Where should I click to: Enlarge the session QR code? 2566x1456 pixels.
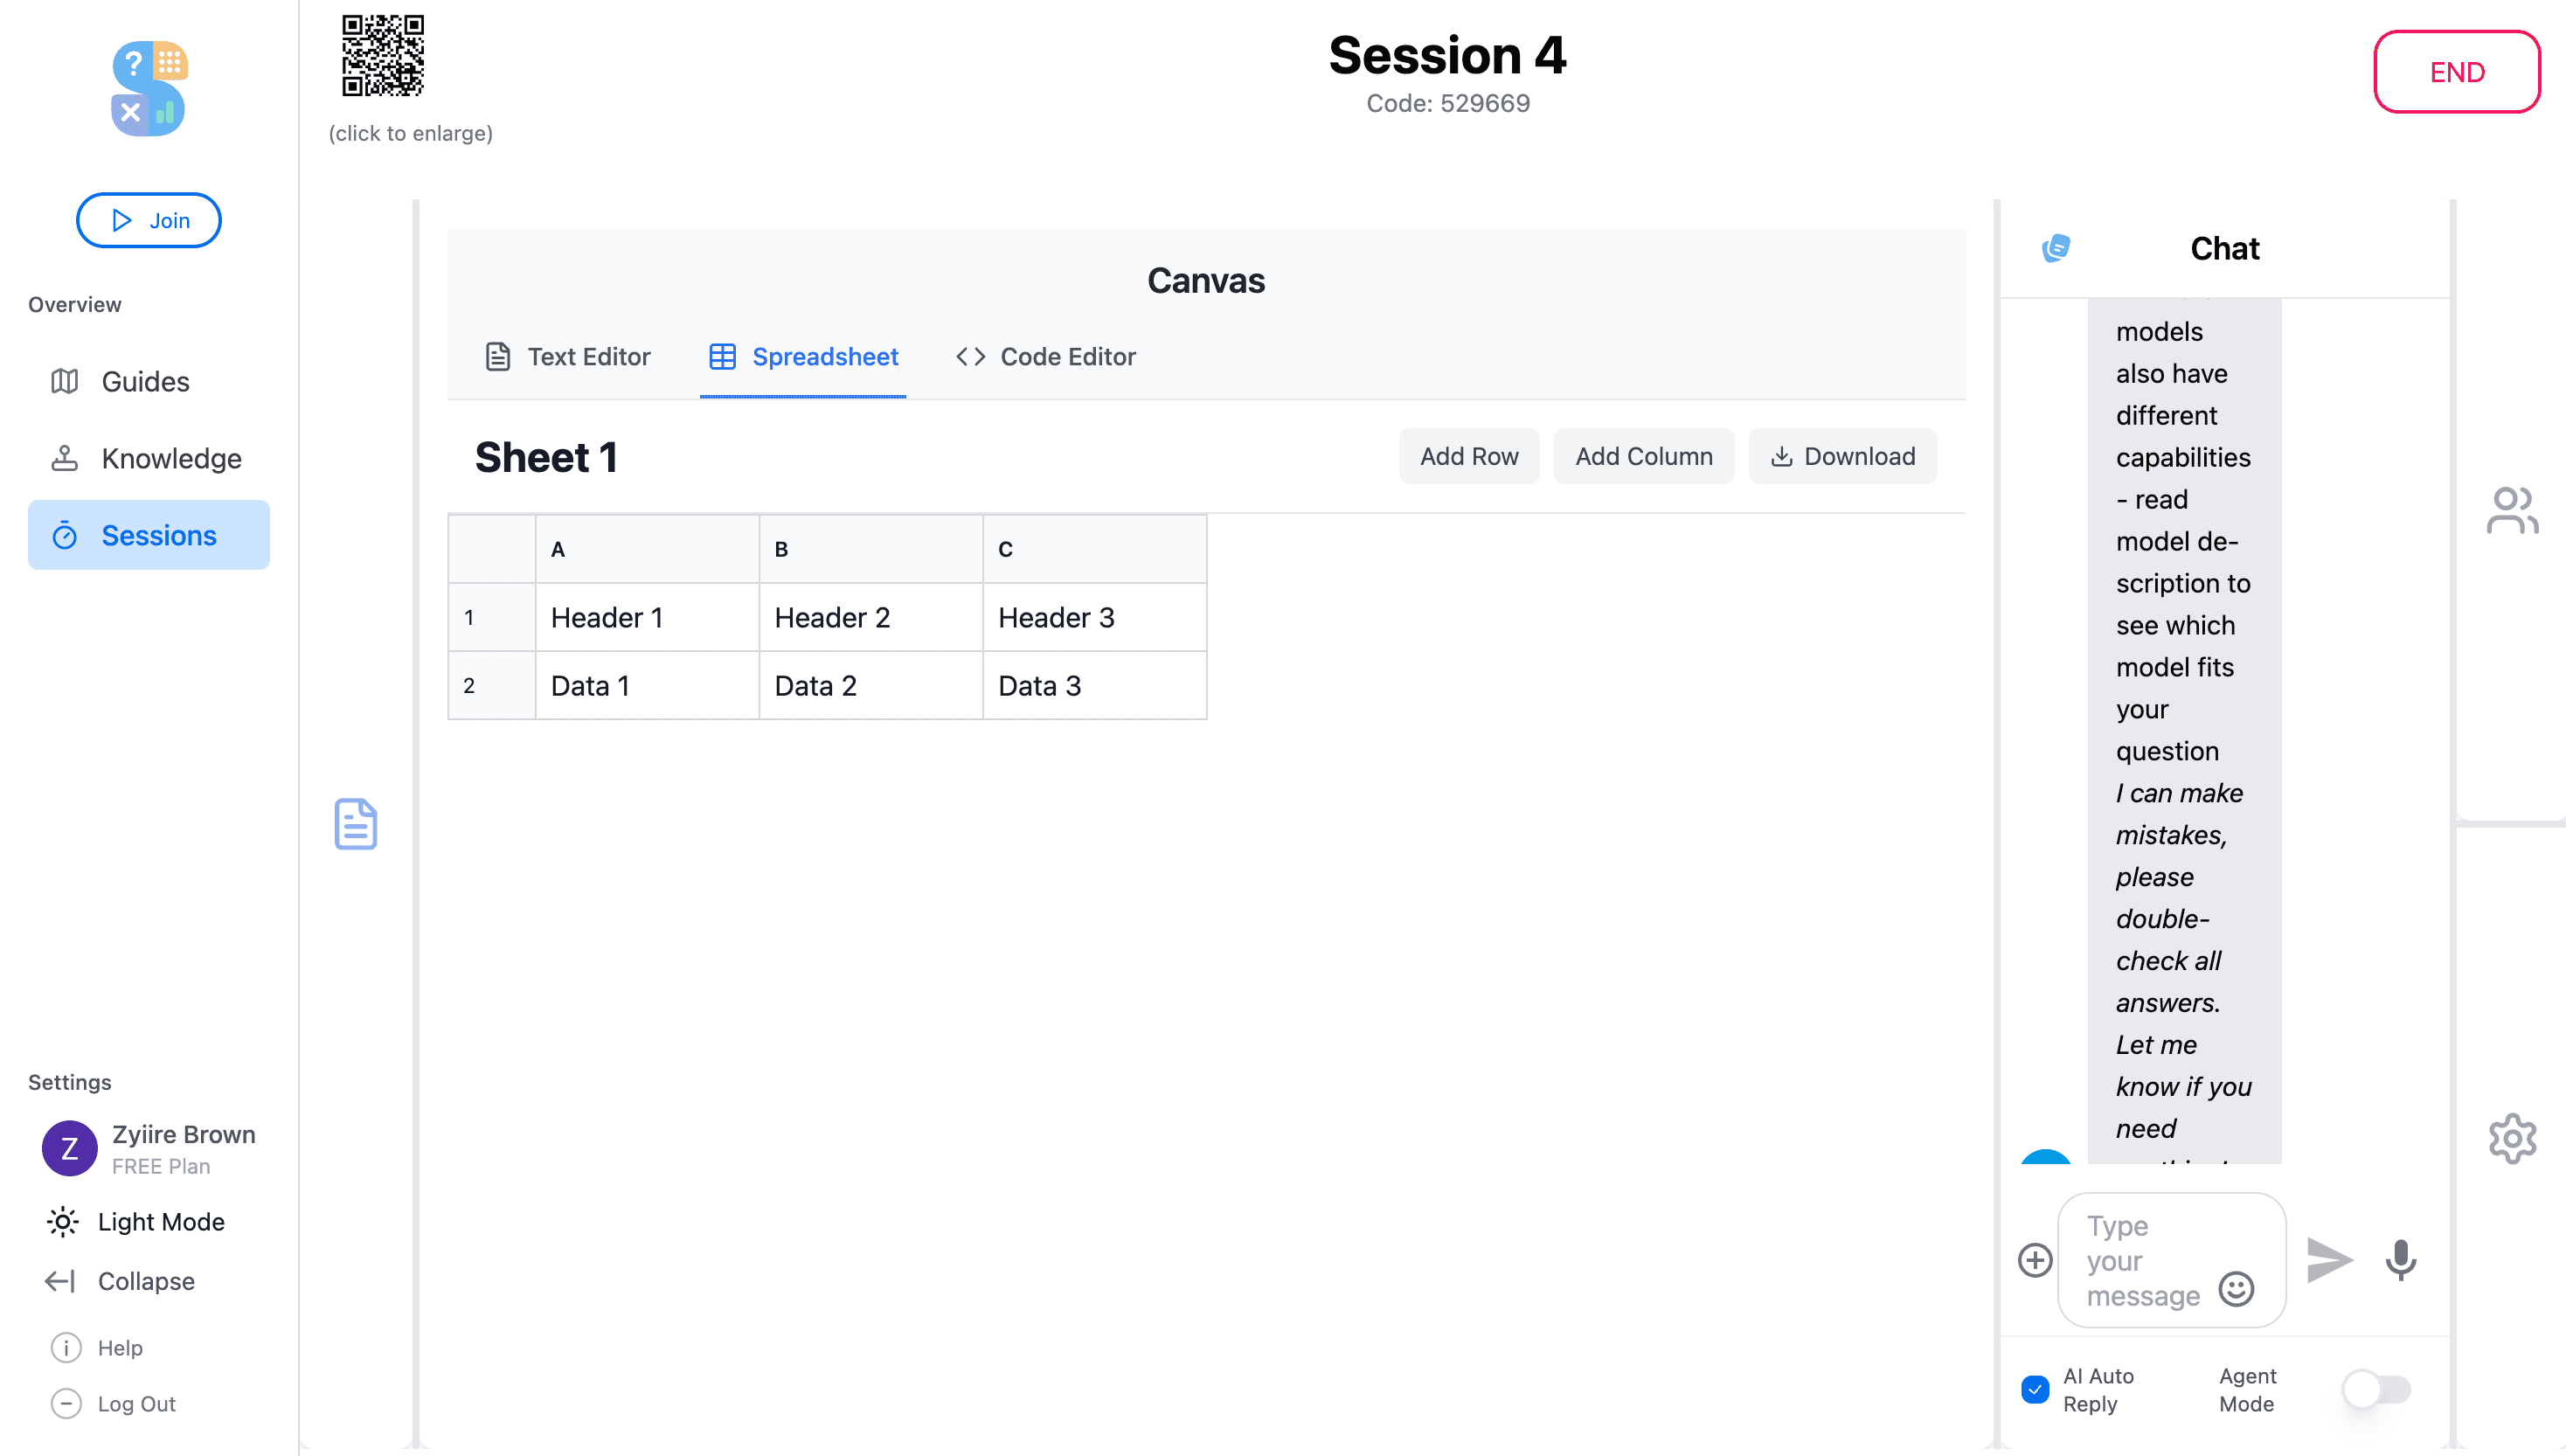point(384,57)
